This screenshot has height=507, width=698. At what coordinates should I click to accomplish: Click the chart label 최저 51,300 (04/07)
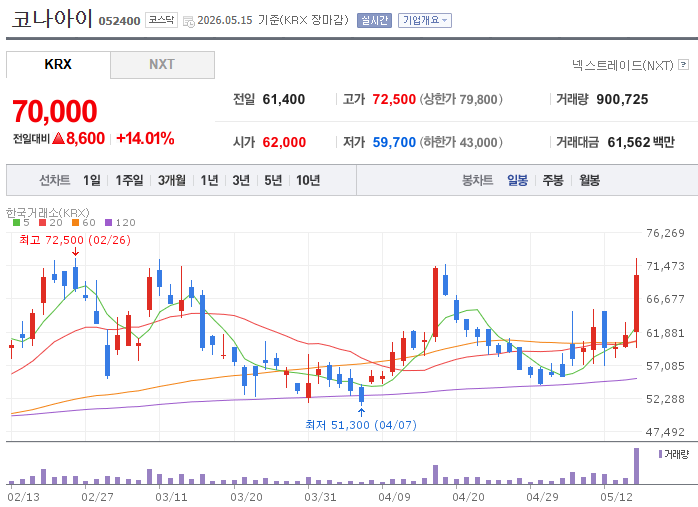361,425
